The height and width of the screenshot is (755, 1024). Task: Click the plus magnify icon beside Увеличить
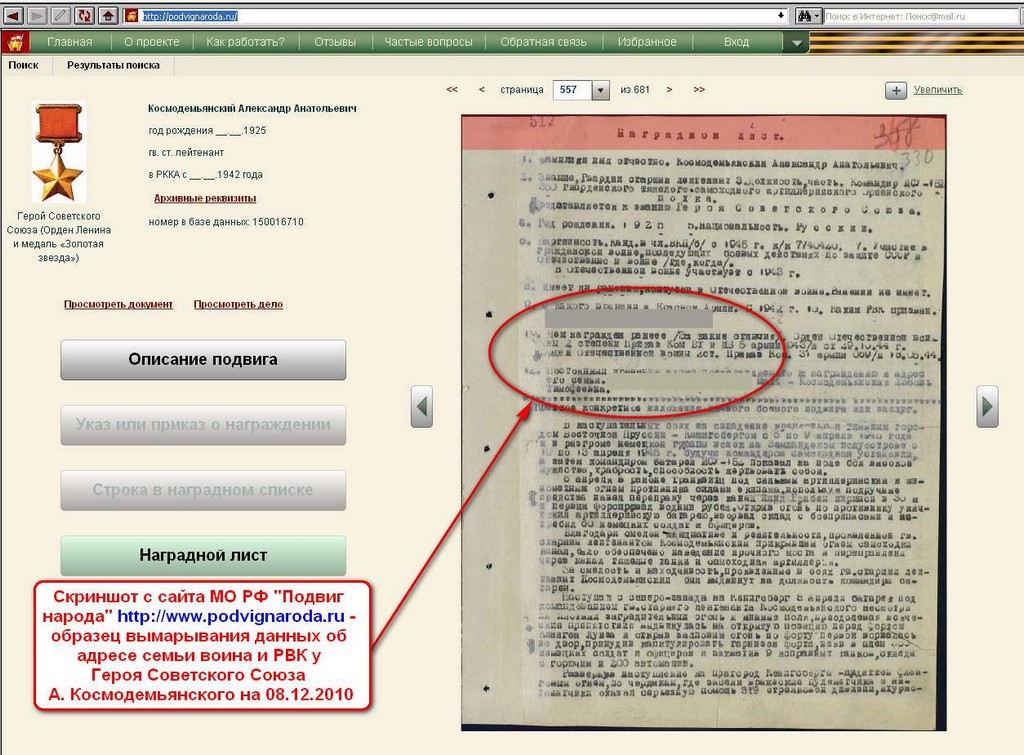(x=896, y=90)
